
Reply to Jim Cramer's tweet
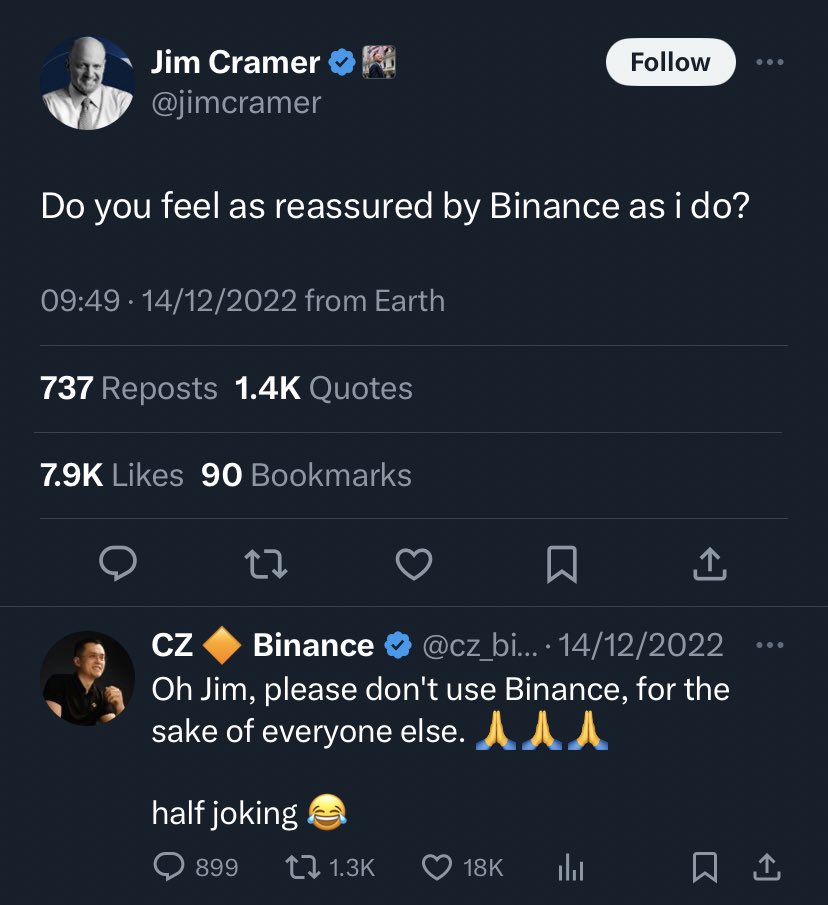(118, 563)
